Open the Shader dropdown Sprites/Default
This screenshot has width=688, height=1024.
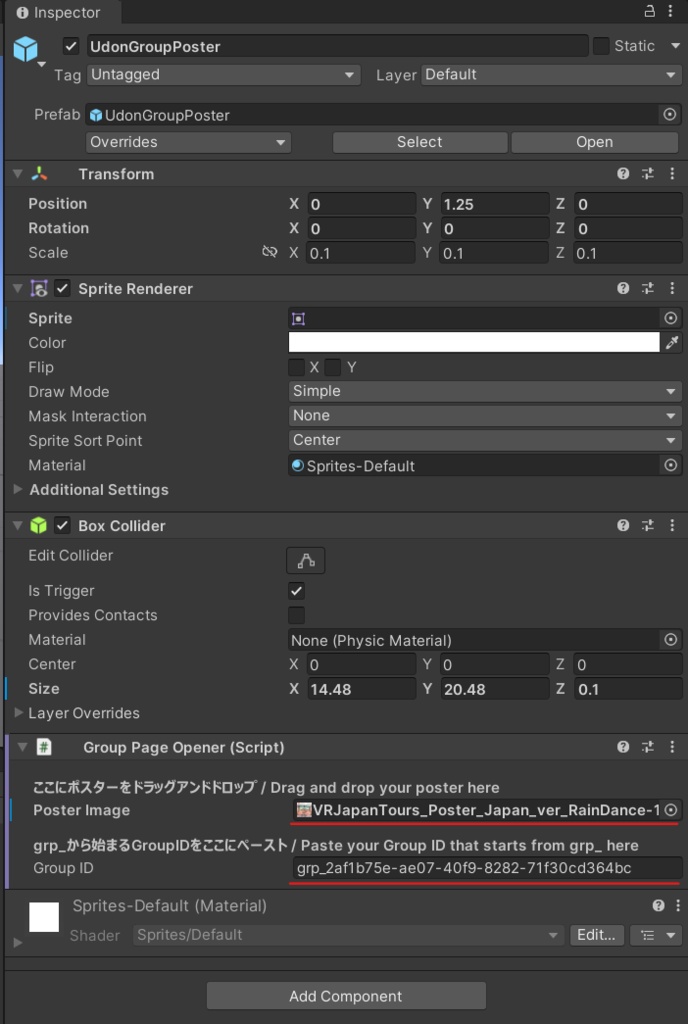tap(349, 935)
